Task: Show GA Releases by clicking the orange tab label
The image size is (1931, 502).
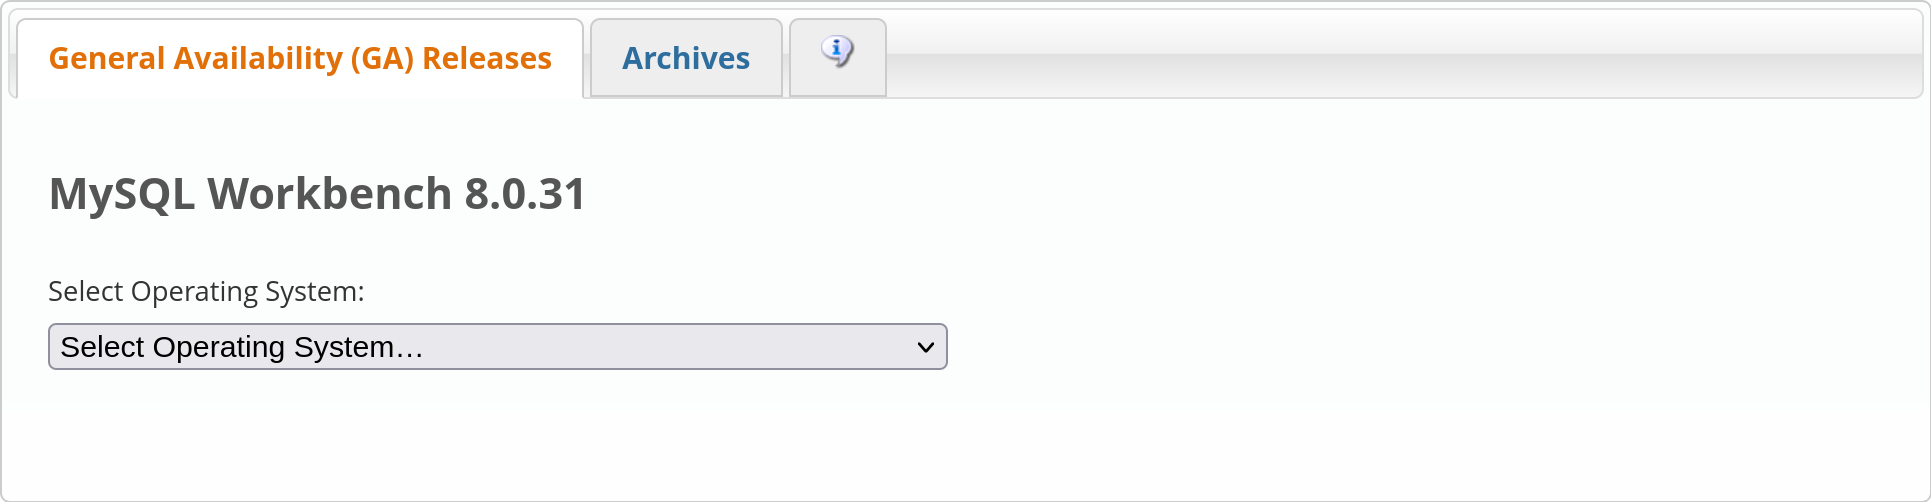Action: pyautogui.click(x=300, y=59)
